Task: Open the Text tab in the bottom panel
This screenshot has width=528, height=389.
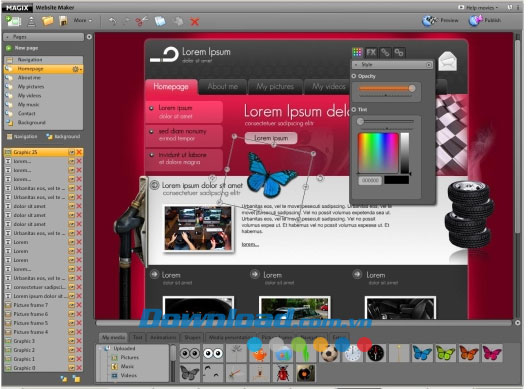Action: coord(138,337)
